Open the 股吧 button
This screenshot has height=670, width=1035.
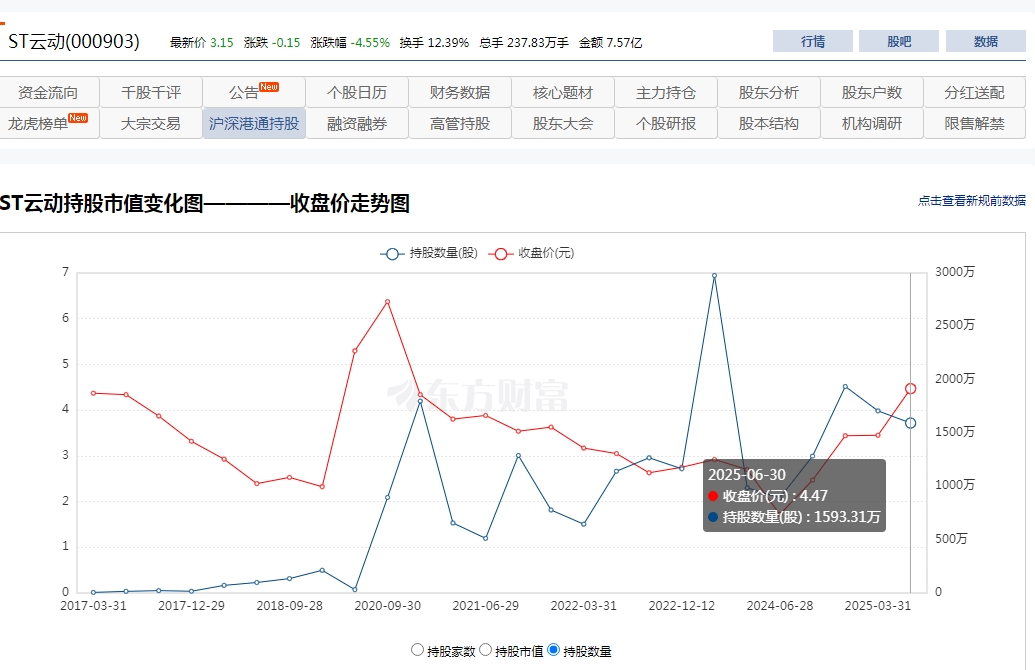(899, 41)
